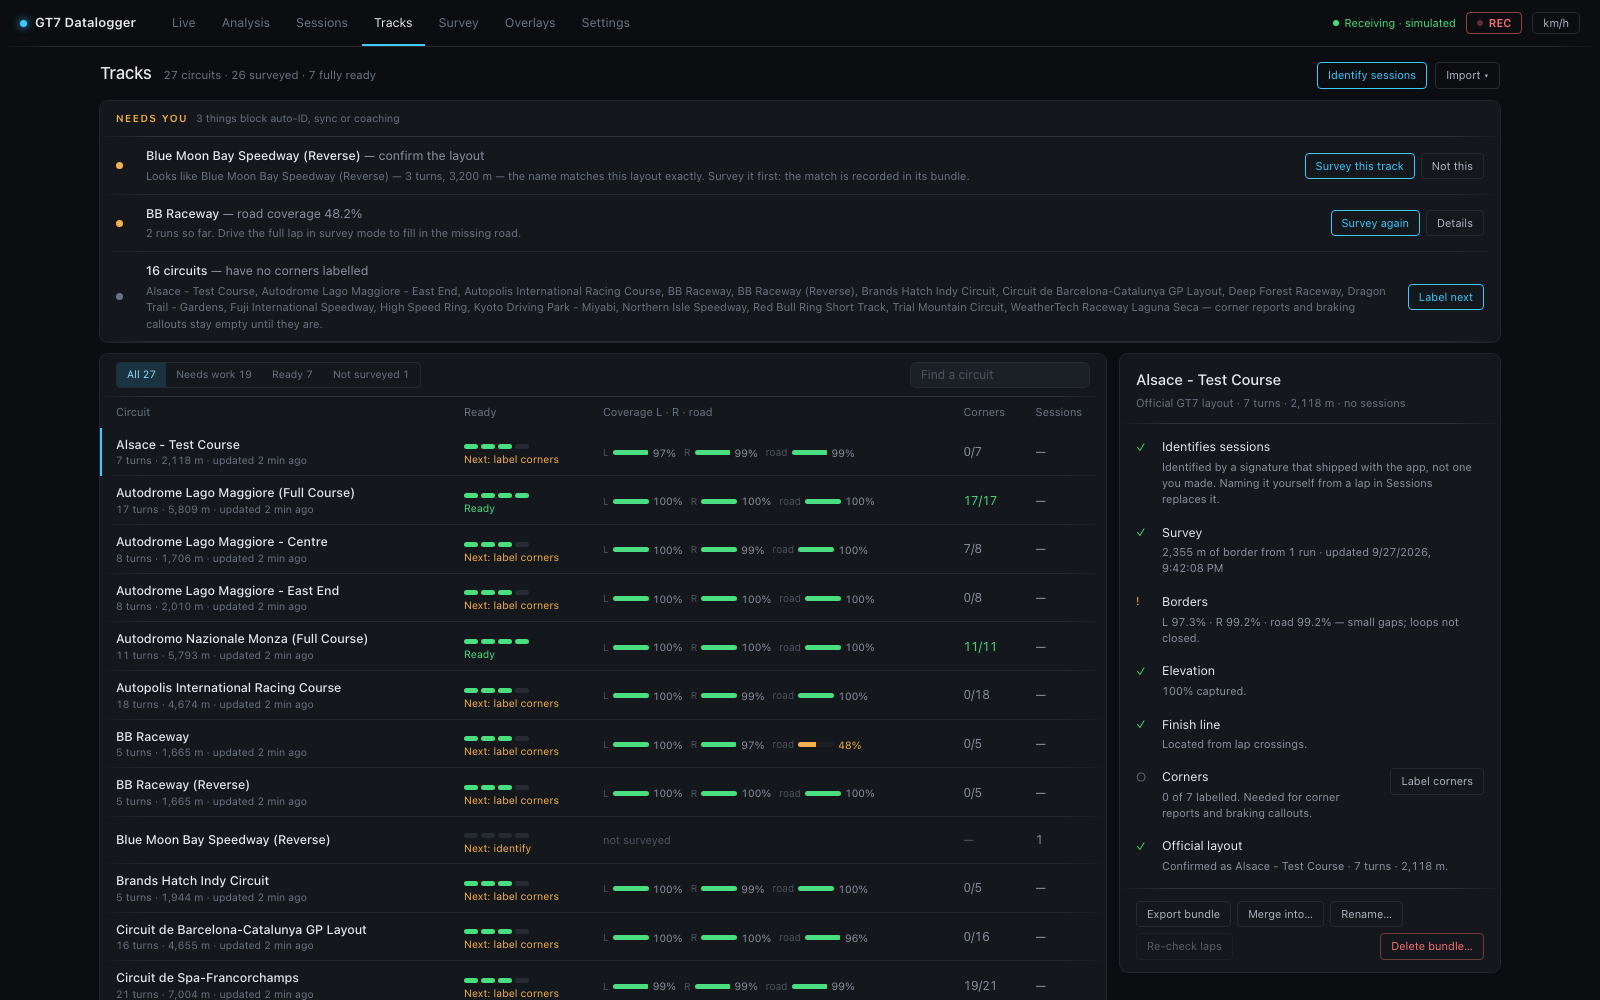Click Label corners in detail panel
This screenshot has height=1000, width=1600.
[x=1437, y=781]
